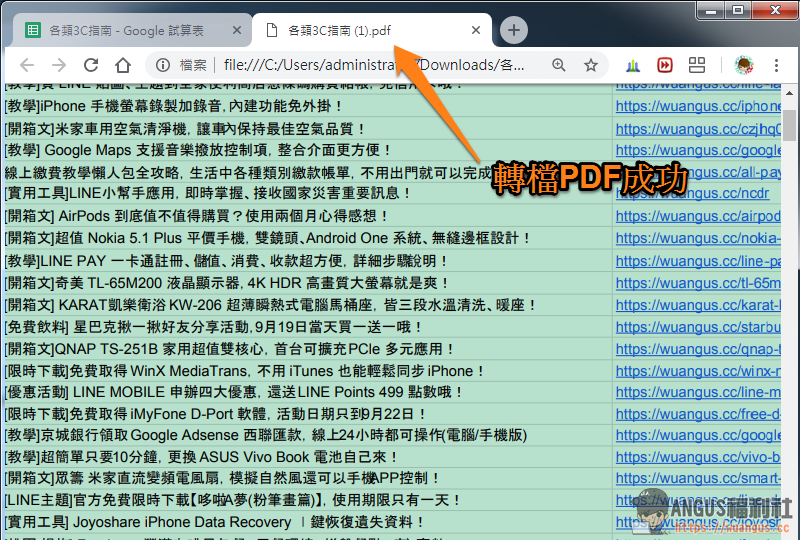Close the 各類3C指南 Google 試算表 tab

click(237, 30)
